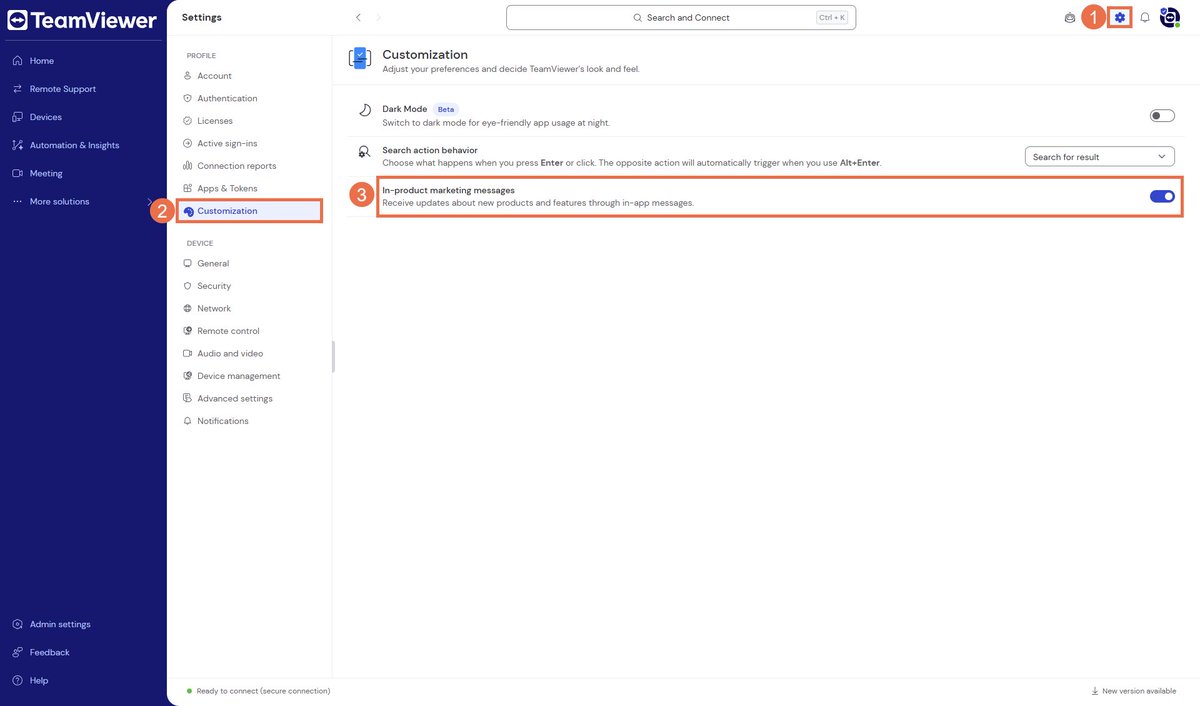Click the Apps & Tokens icon

[x=188, y=188]
